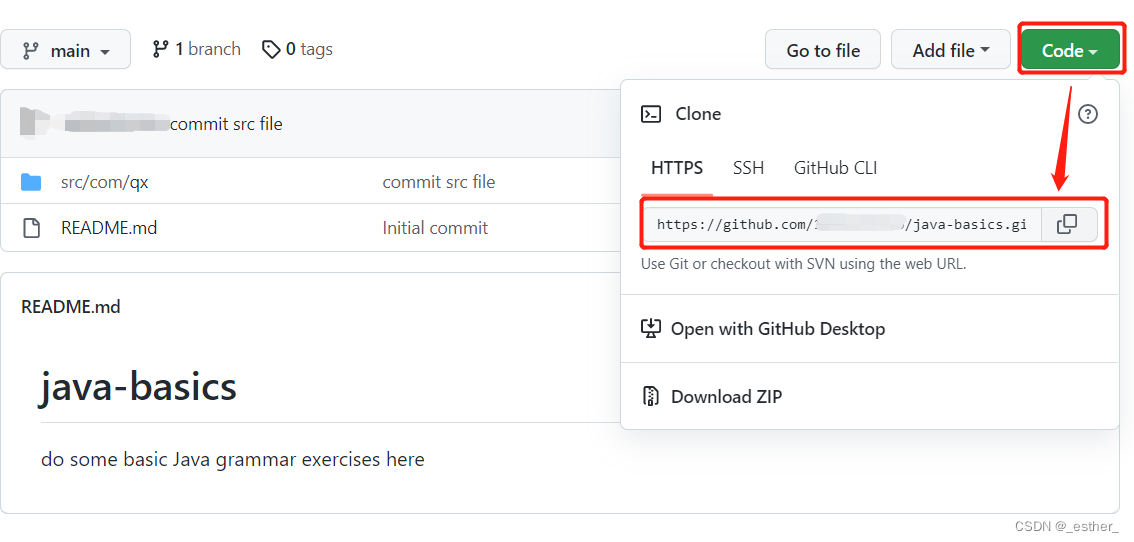Screen dimensions: 1134x542
Task: Copy the HTTPS clone URL icon
Action: (1067, 224)
